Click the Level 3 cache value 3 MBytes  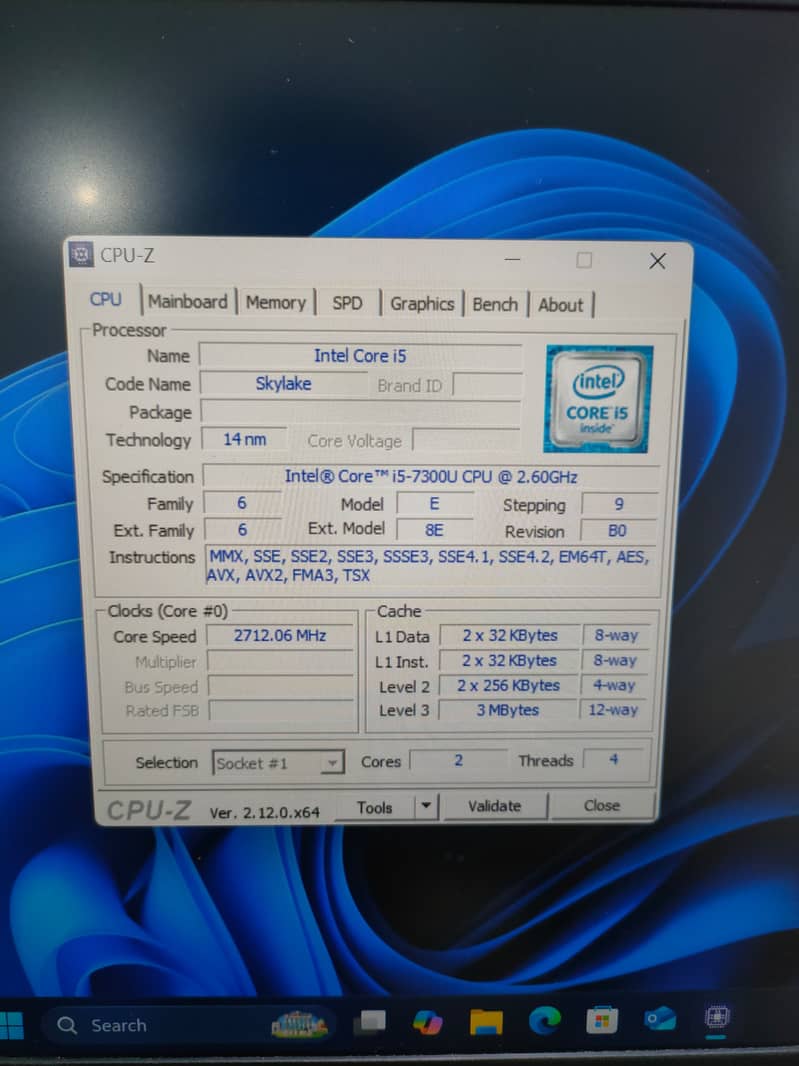pyautogui.click(x=508, y=710)
